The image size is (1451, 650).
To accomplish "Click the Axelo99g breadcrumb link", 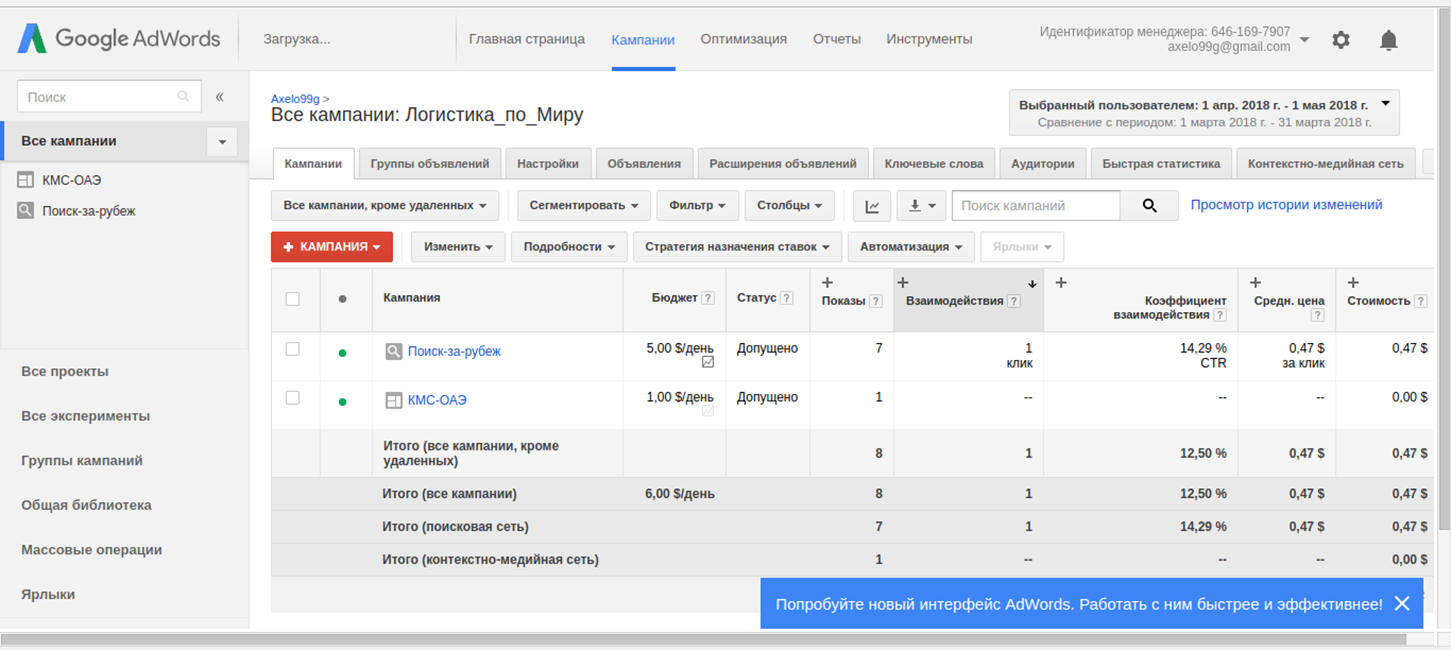I will tap(295, 99).
